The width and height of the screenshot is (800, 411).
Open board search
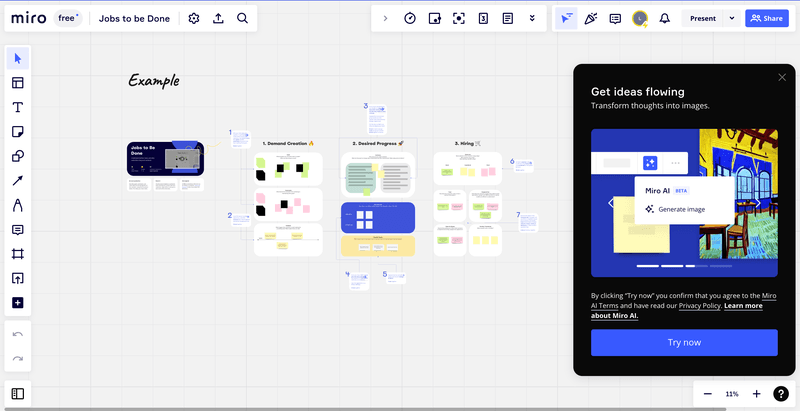[x=243, y=18]
